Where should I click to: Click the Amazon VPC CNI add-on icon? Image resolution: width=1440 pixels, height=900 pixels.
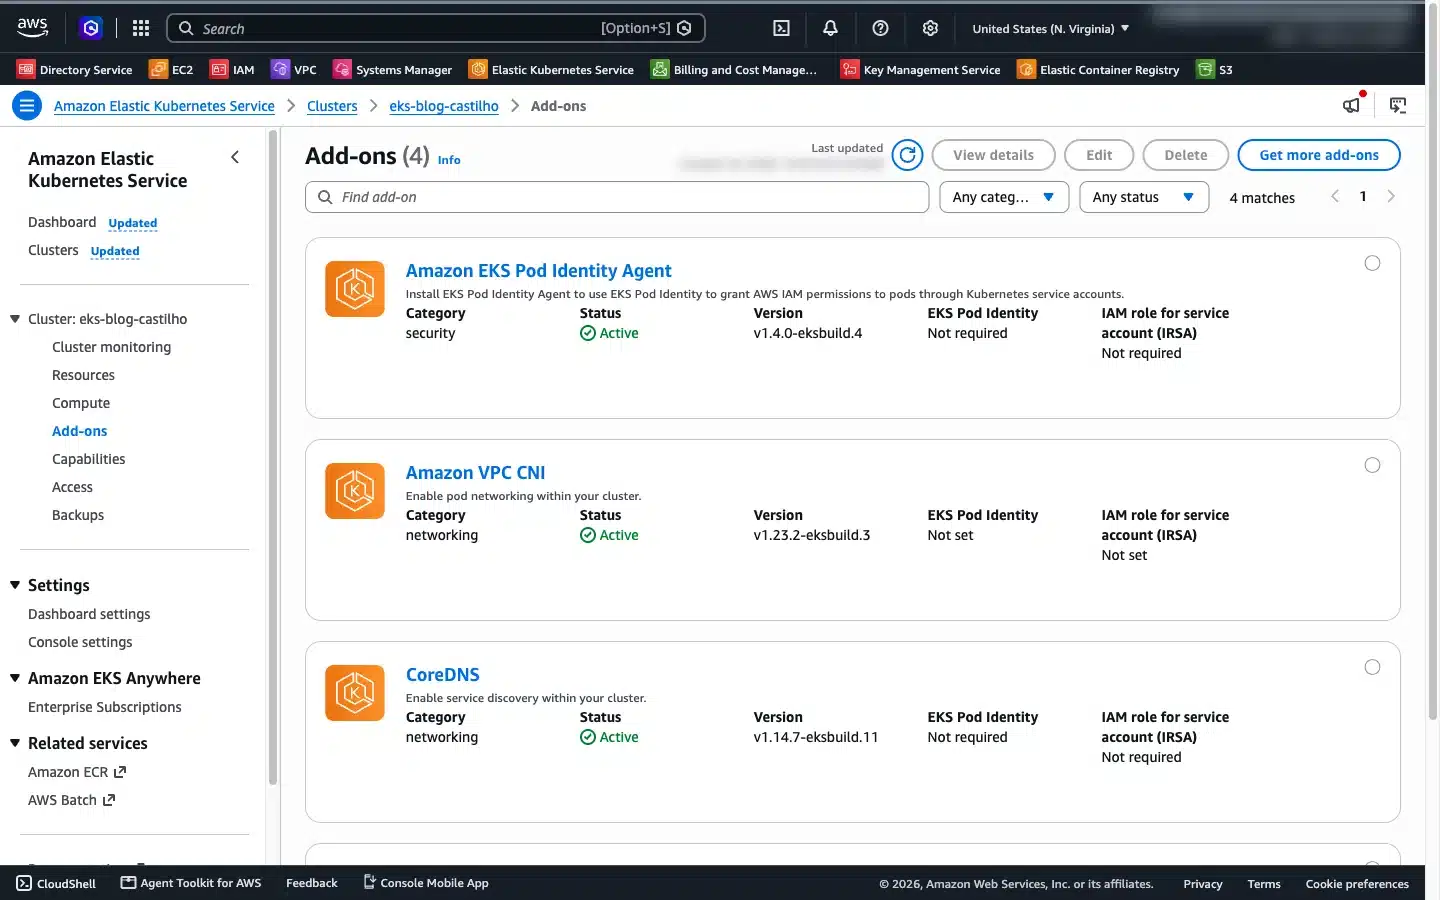[355, 491]
